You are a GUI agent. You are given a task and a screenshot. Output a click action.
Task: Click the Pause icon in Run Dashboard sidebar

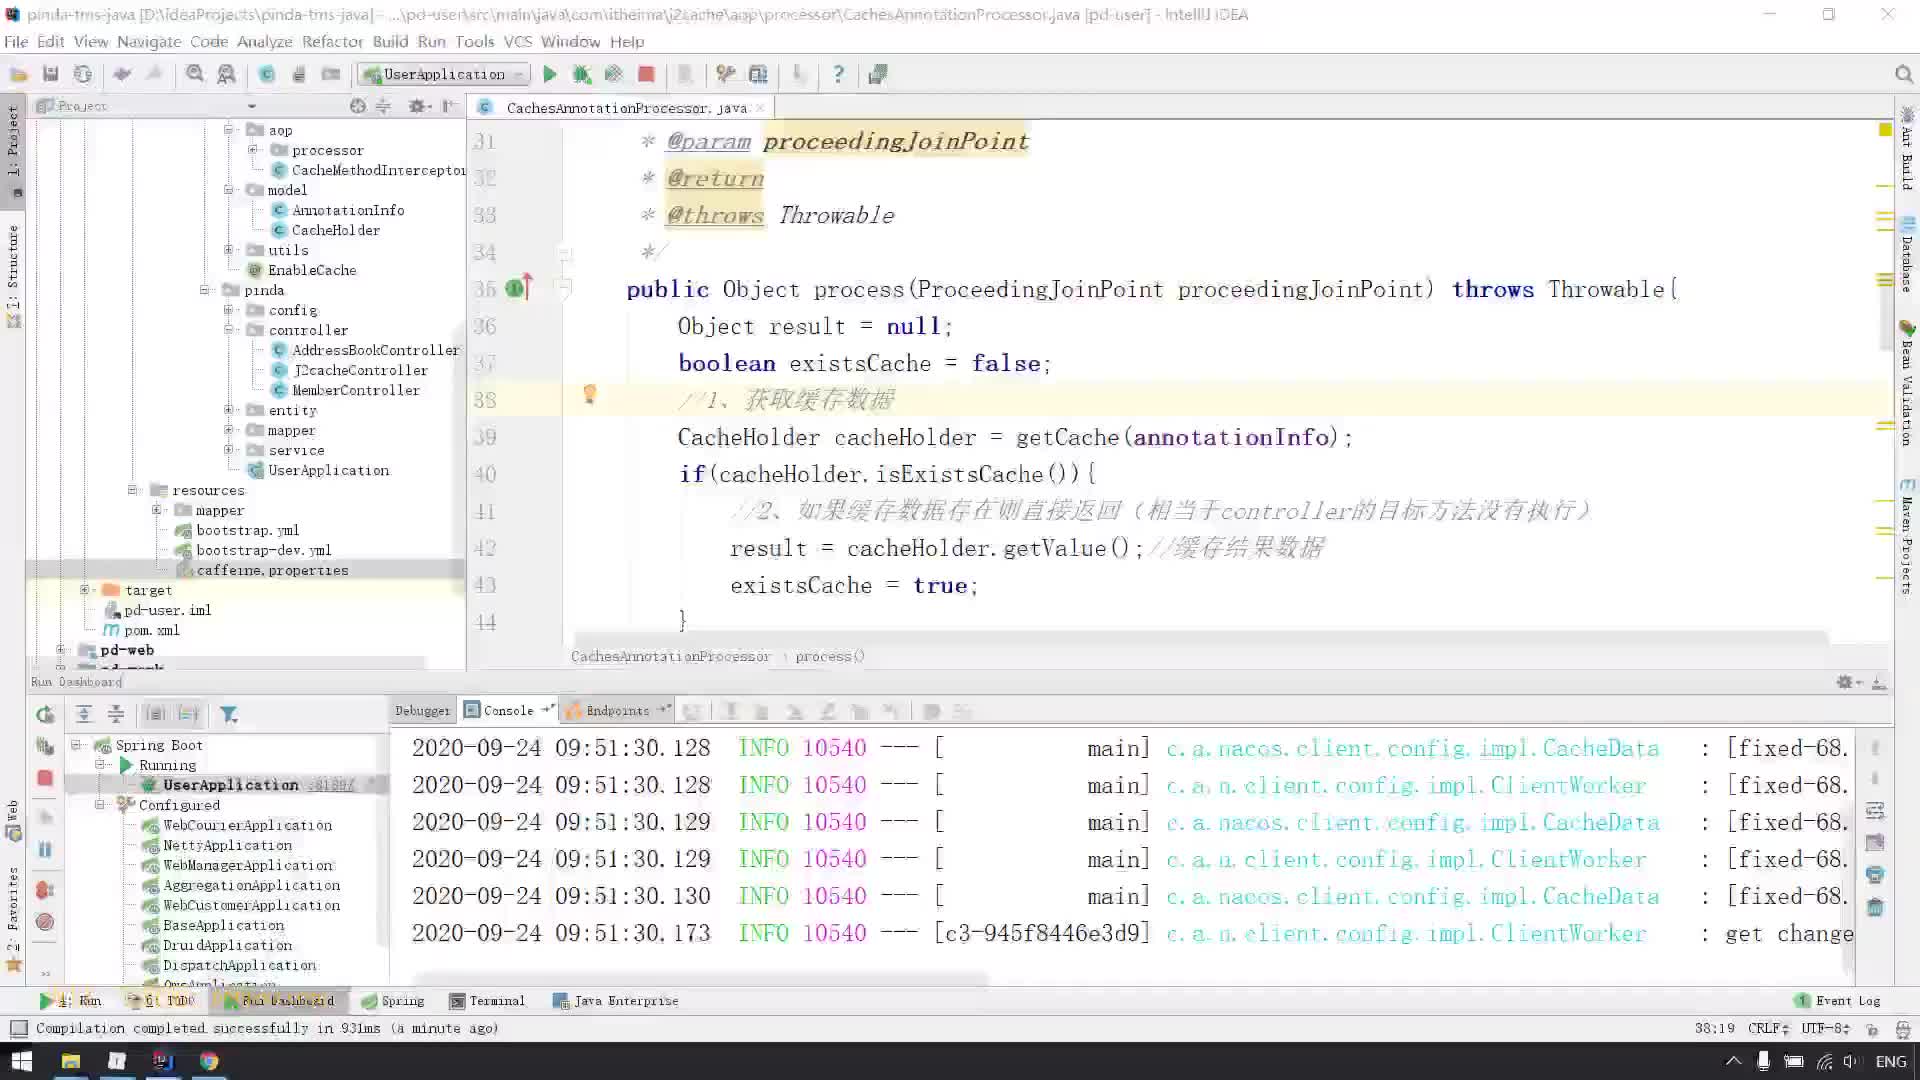pyautogui.click(x=45, y=849)
